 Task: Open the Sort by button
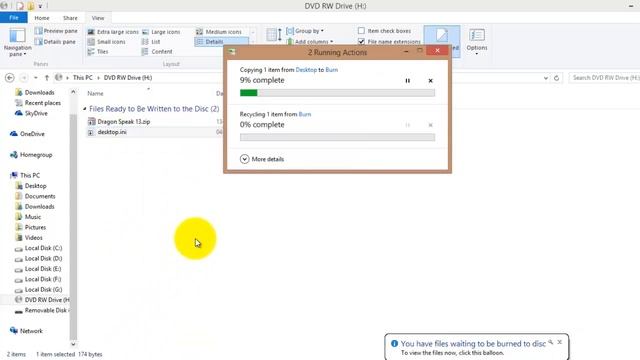(x=274, y=35)
